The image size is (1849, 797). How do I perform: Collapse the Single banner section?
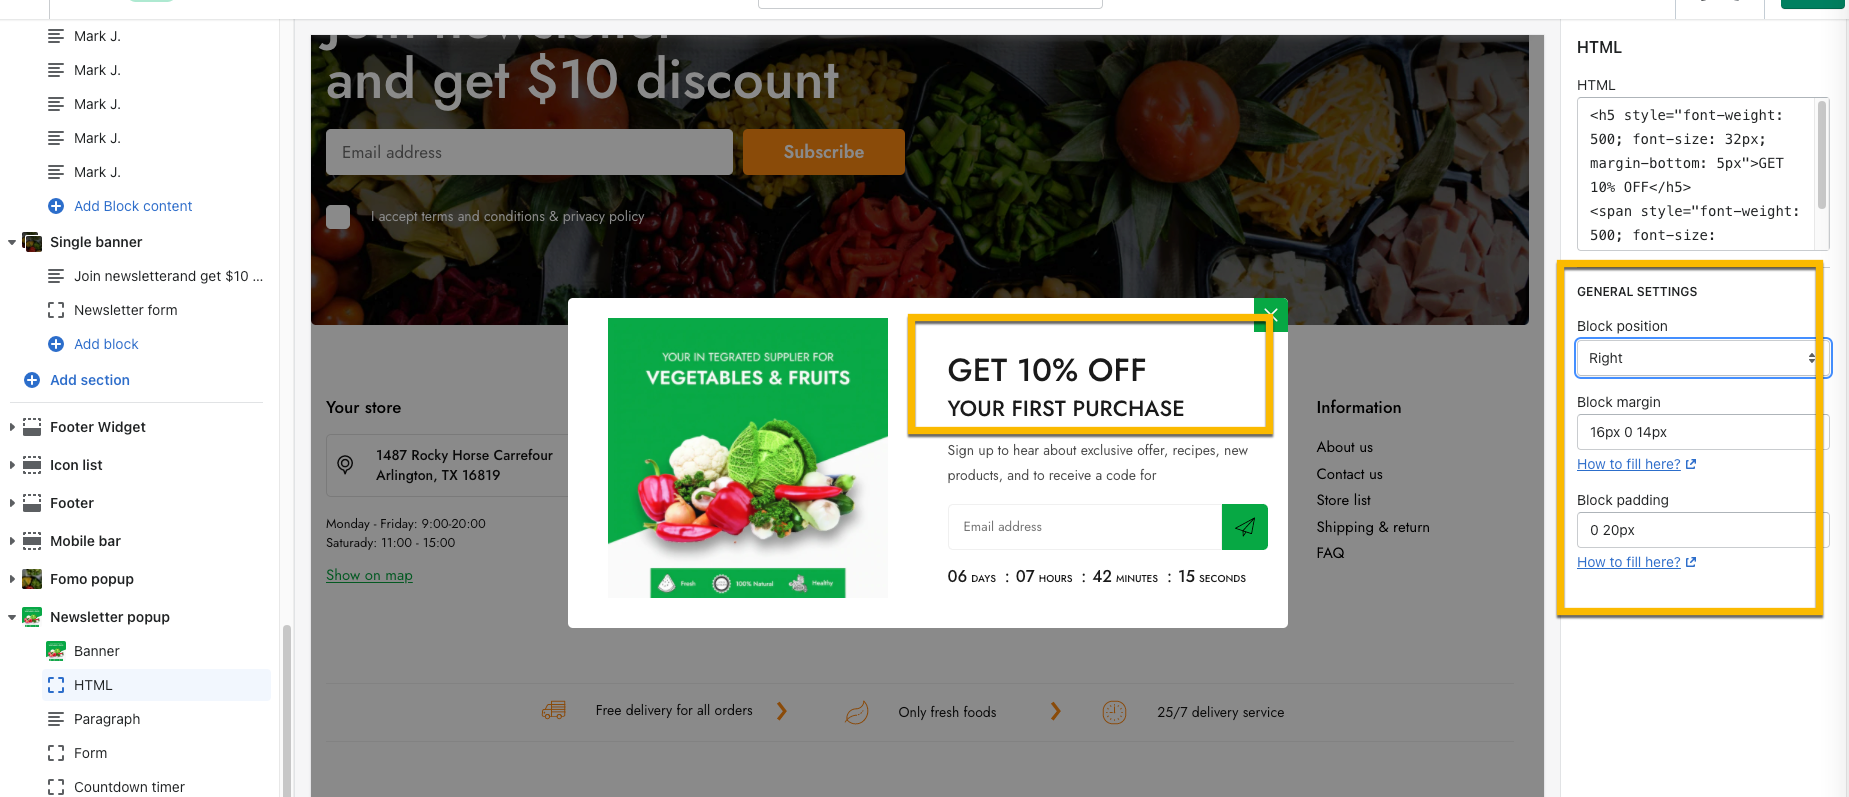point(12,242)
